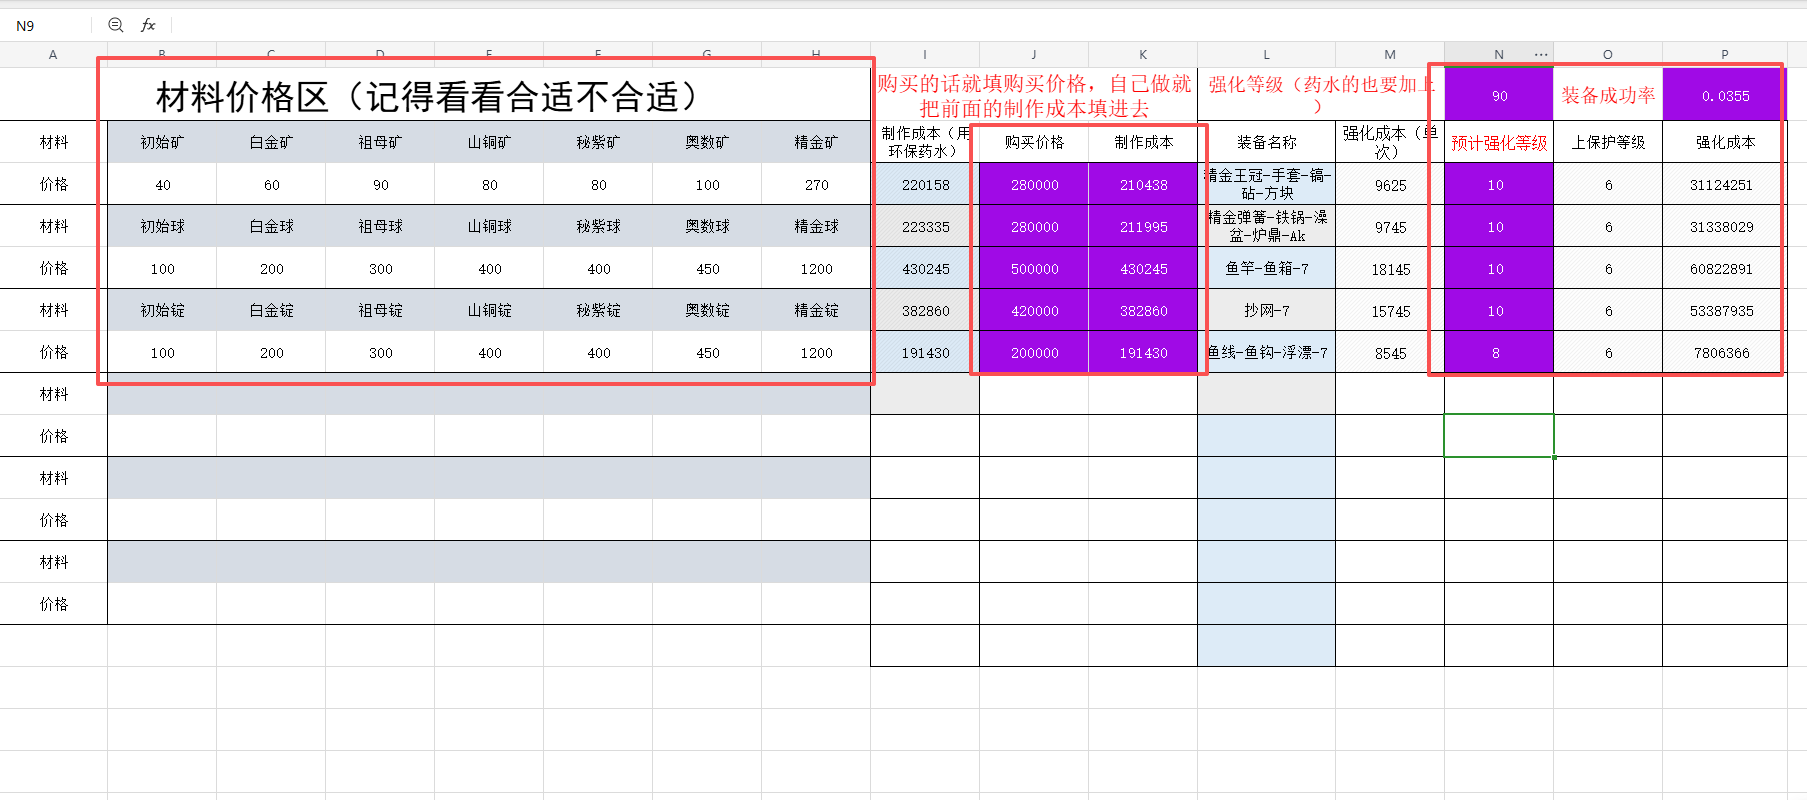Open the ellipsis menu on column N header
The image size is (1807, 800).
click(x=1541, y=54)
